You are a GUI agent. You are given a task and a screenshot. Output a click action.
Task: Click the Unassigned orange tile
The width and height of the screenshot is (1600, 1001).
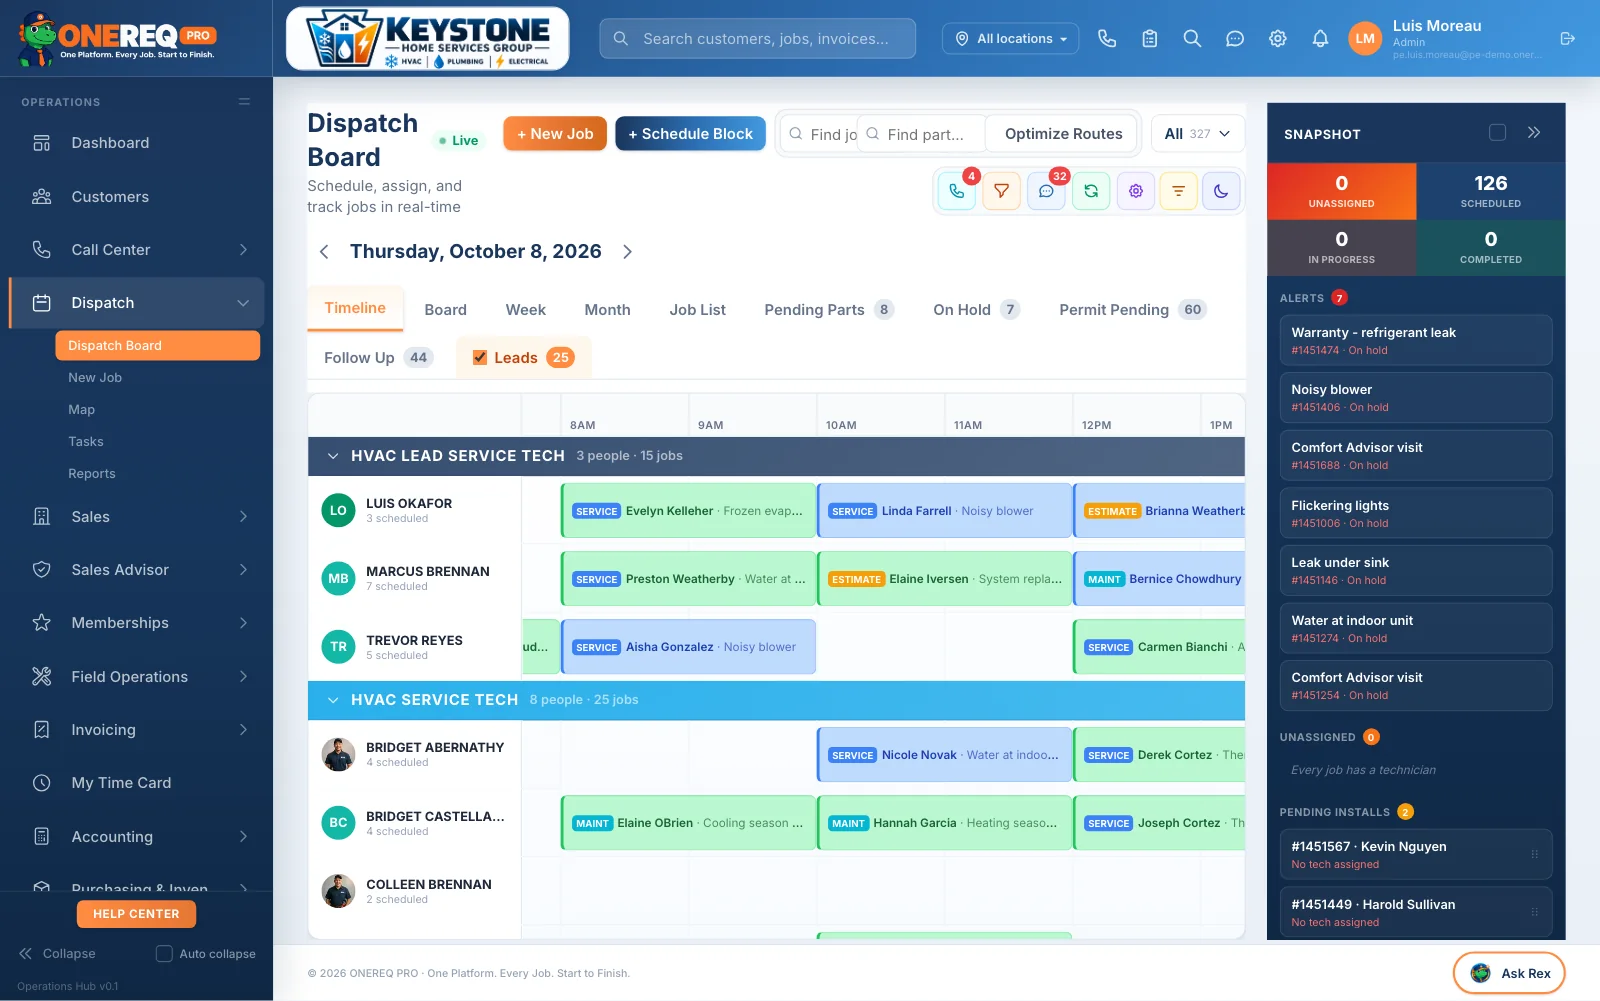[1341, 191]
